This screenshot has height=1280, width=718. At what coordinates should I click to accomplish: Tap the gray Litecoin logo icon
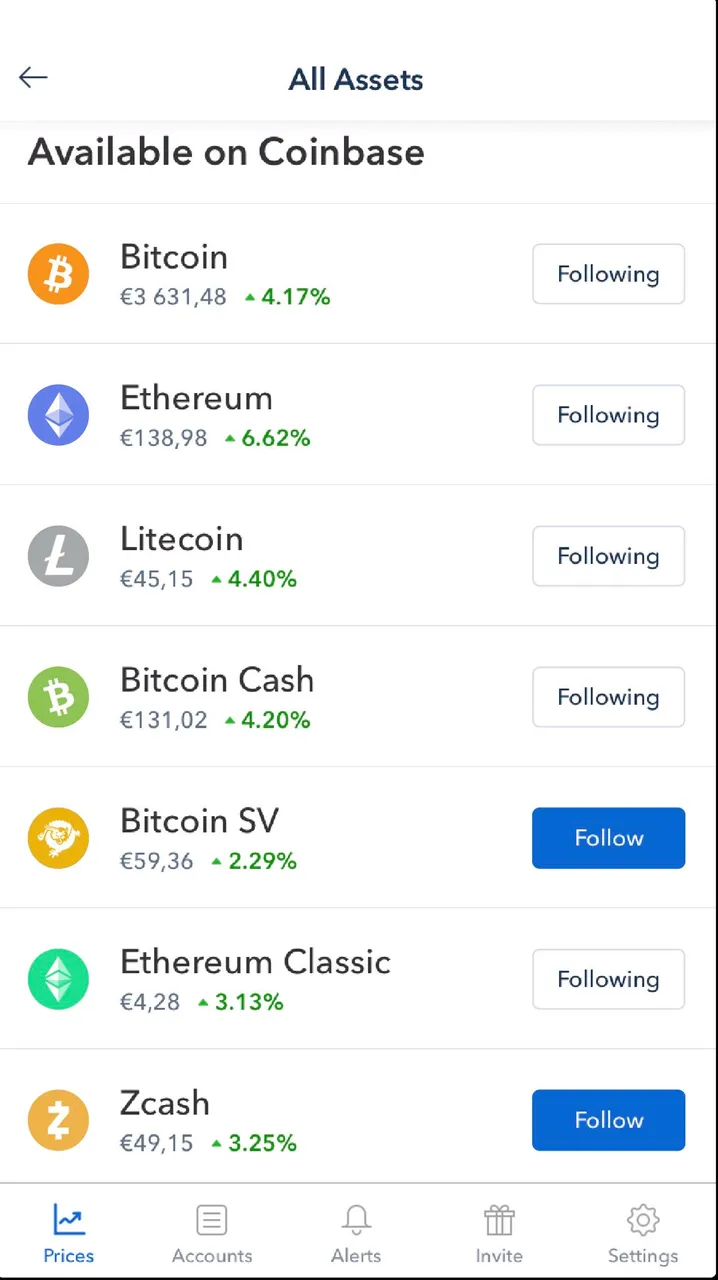(58, 556)
